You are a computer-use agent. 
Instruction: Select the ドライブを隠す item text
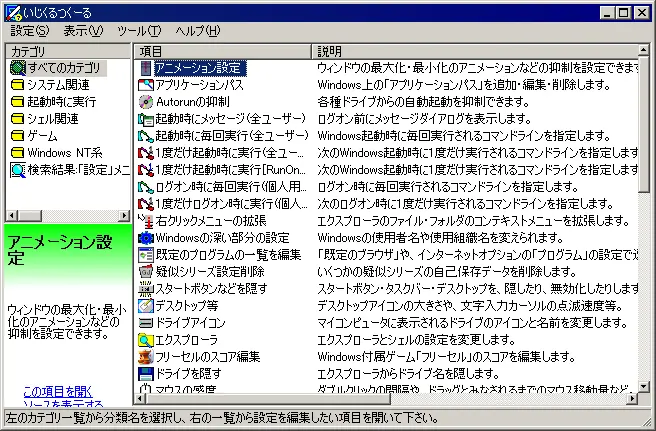pyautogui.click(x=188, y=374)
